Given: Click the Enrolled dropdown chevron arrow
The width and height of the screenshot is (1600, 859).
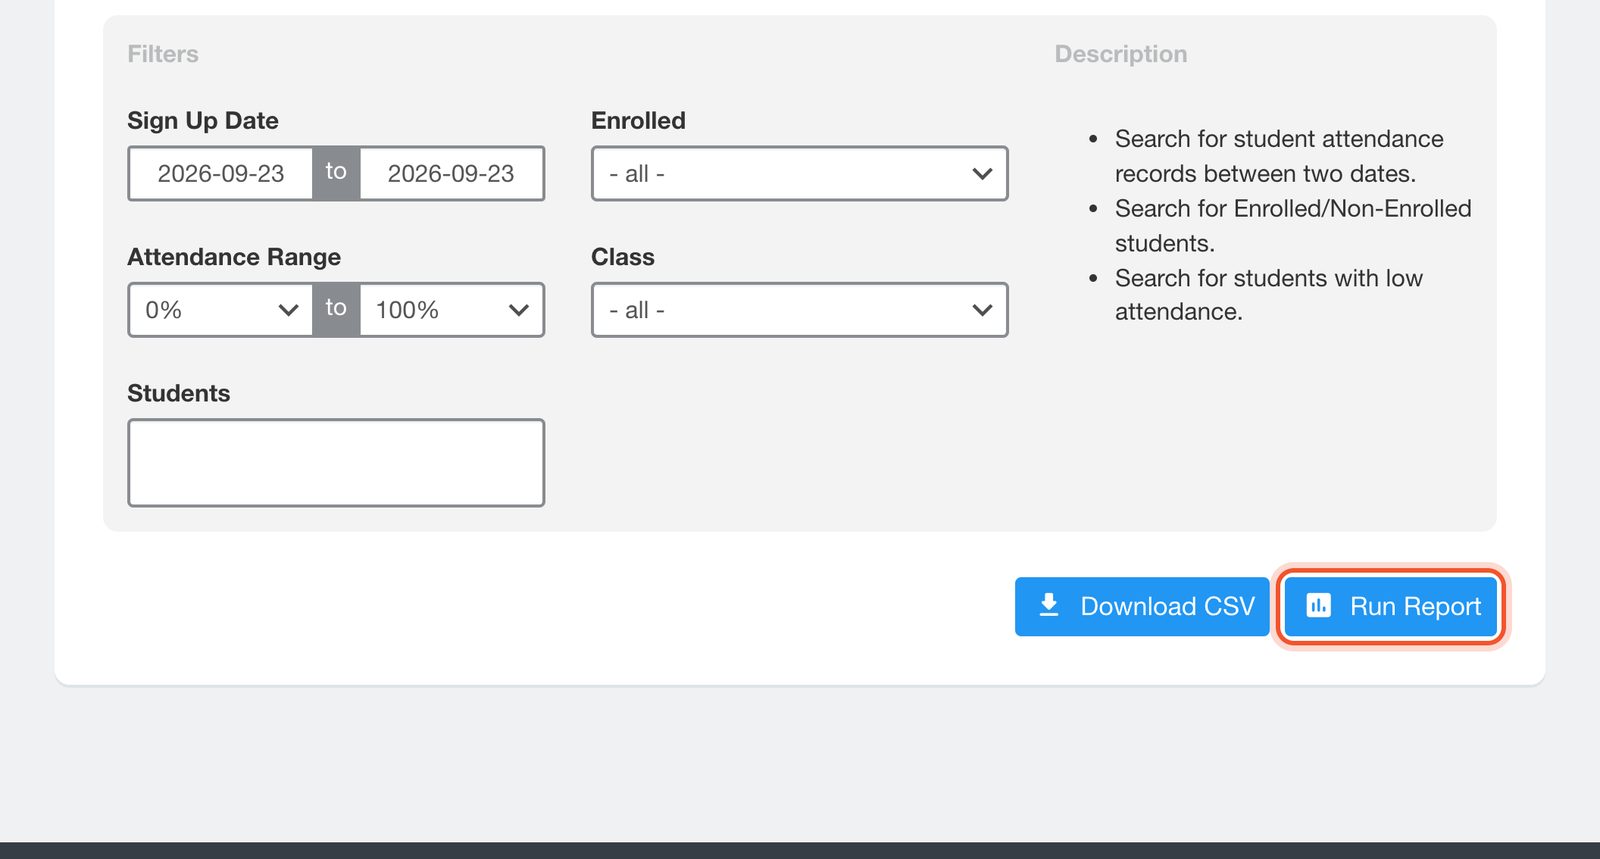Looking at the screenshot, I should [x=982, y=173].
